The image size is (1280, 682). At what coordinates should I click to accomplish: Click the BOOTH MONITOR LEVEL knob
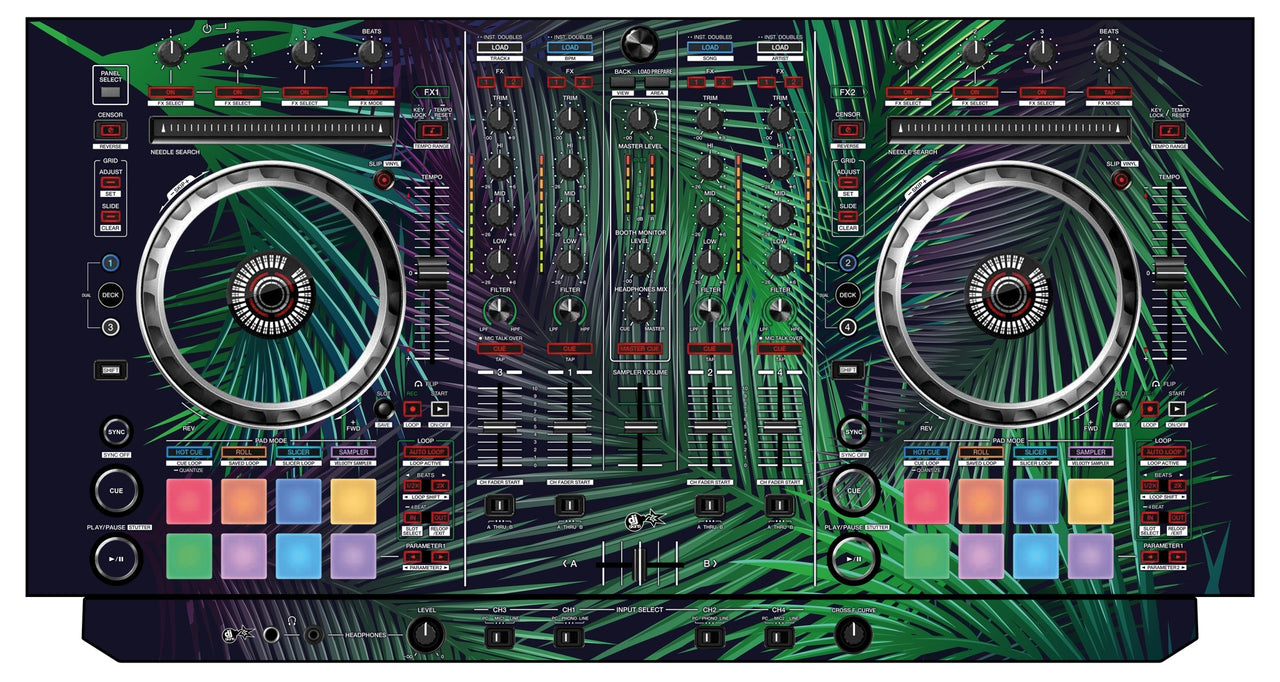[640, 262]
